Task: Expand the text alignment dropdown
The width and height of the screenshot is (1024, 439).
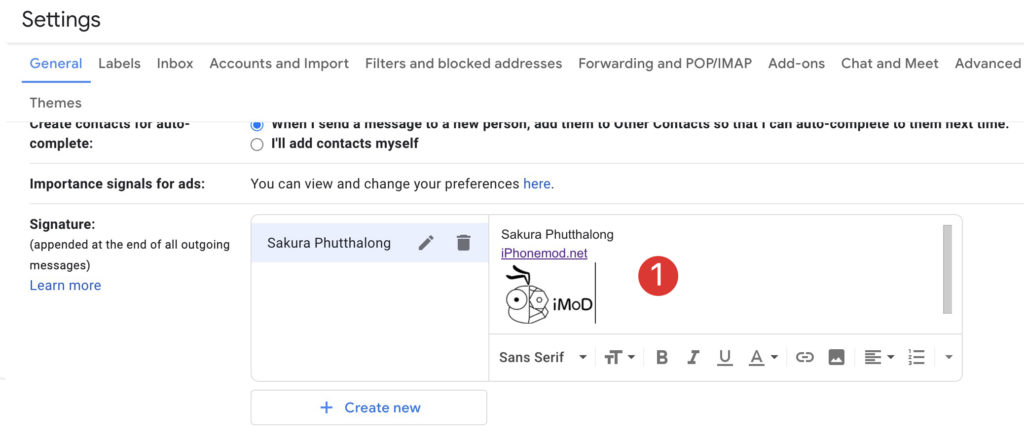Action: coord(879,357)
